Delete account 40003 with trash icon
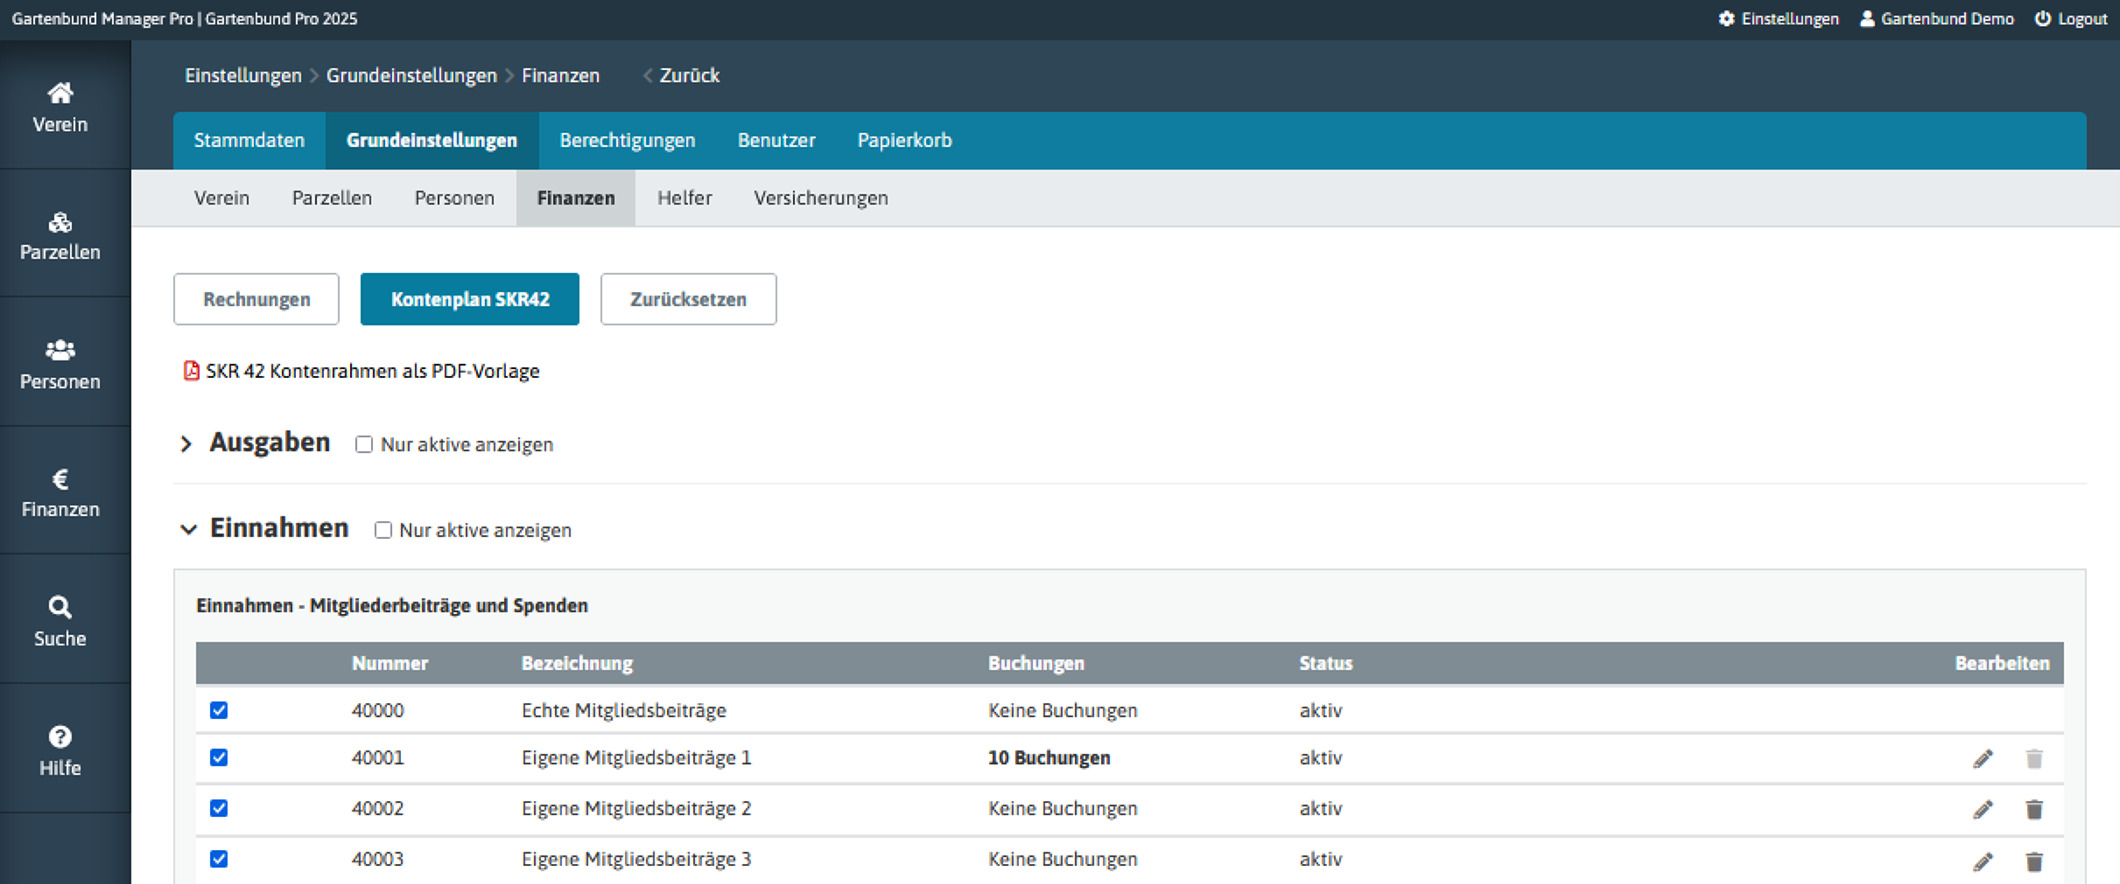Screen dimensions: 2120x884 (x=2034, y=861)
